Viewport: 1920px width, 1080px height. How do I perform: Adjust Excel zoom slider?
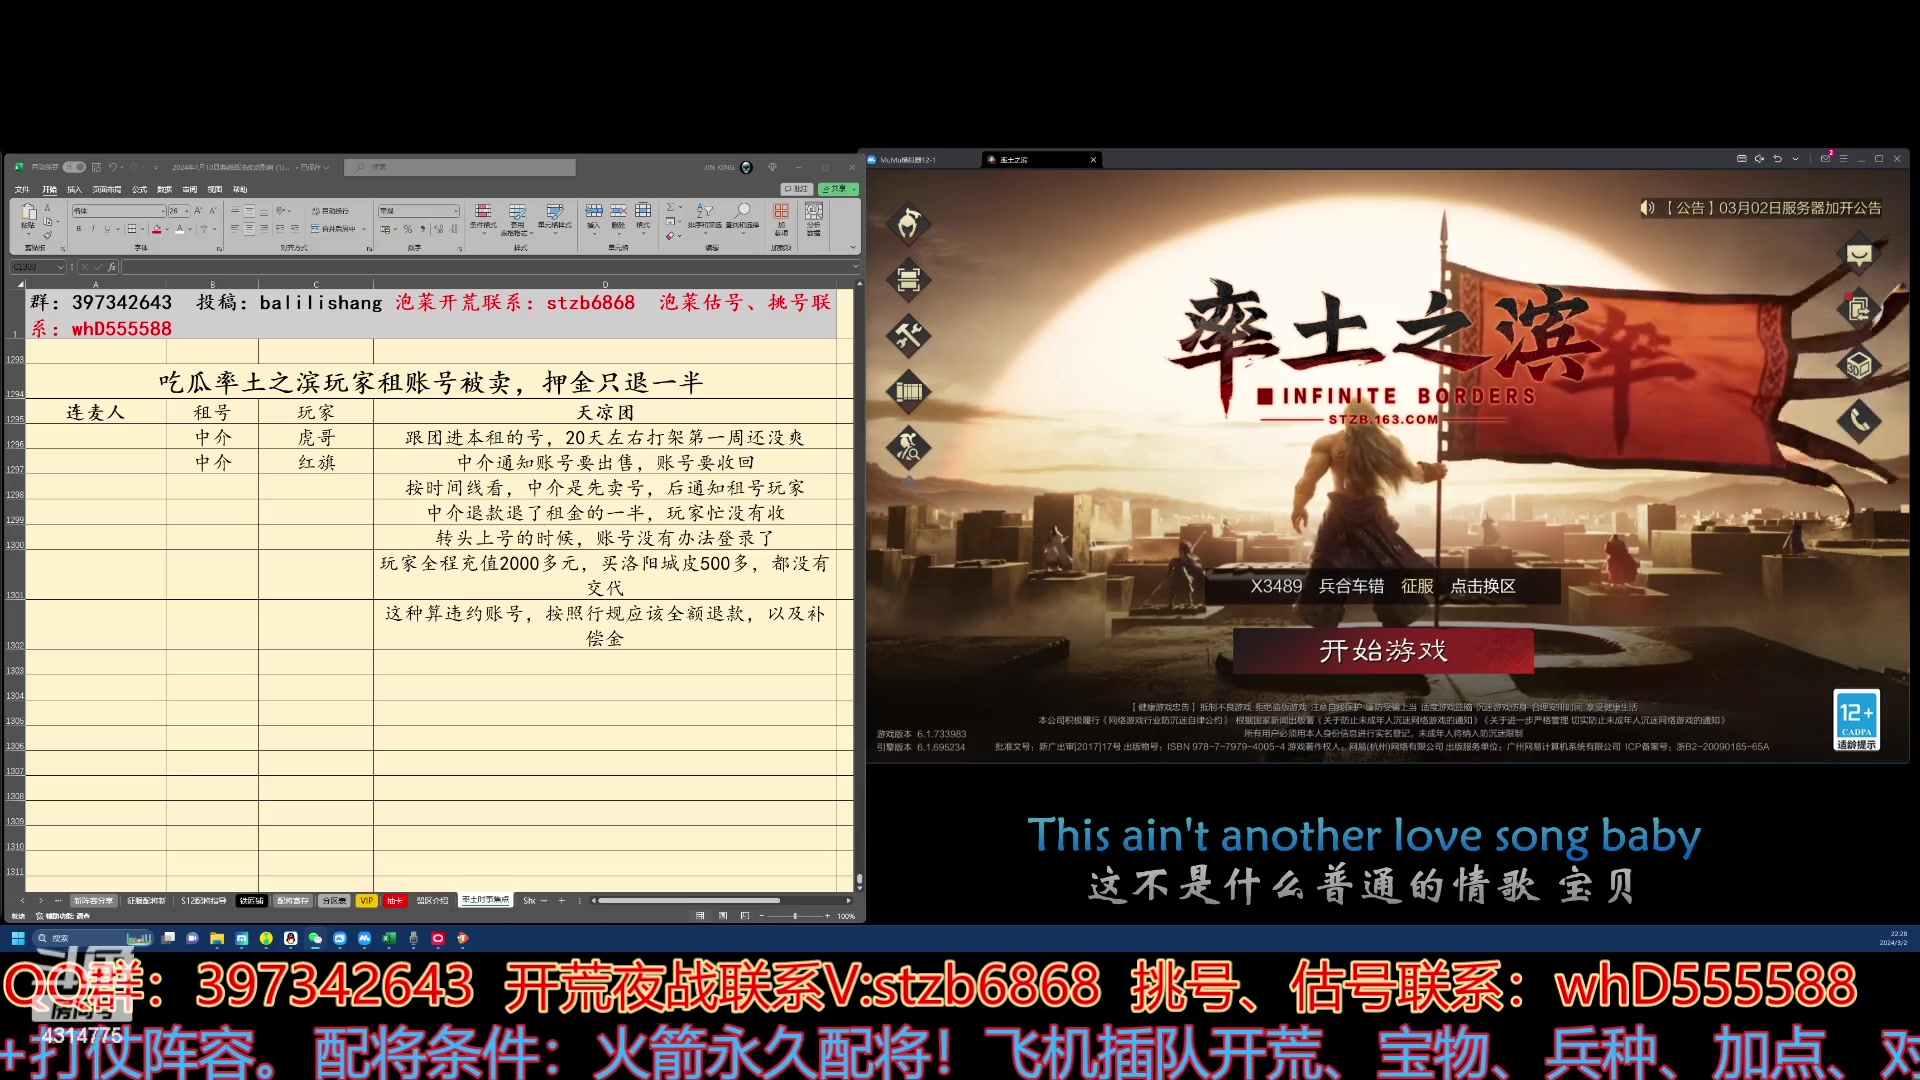795,915
